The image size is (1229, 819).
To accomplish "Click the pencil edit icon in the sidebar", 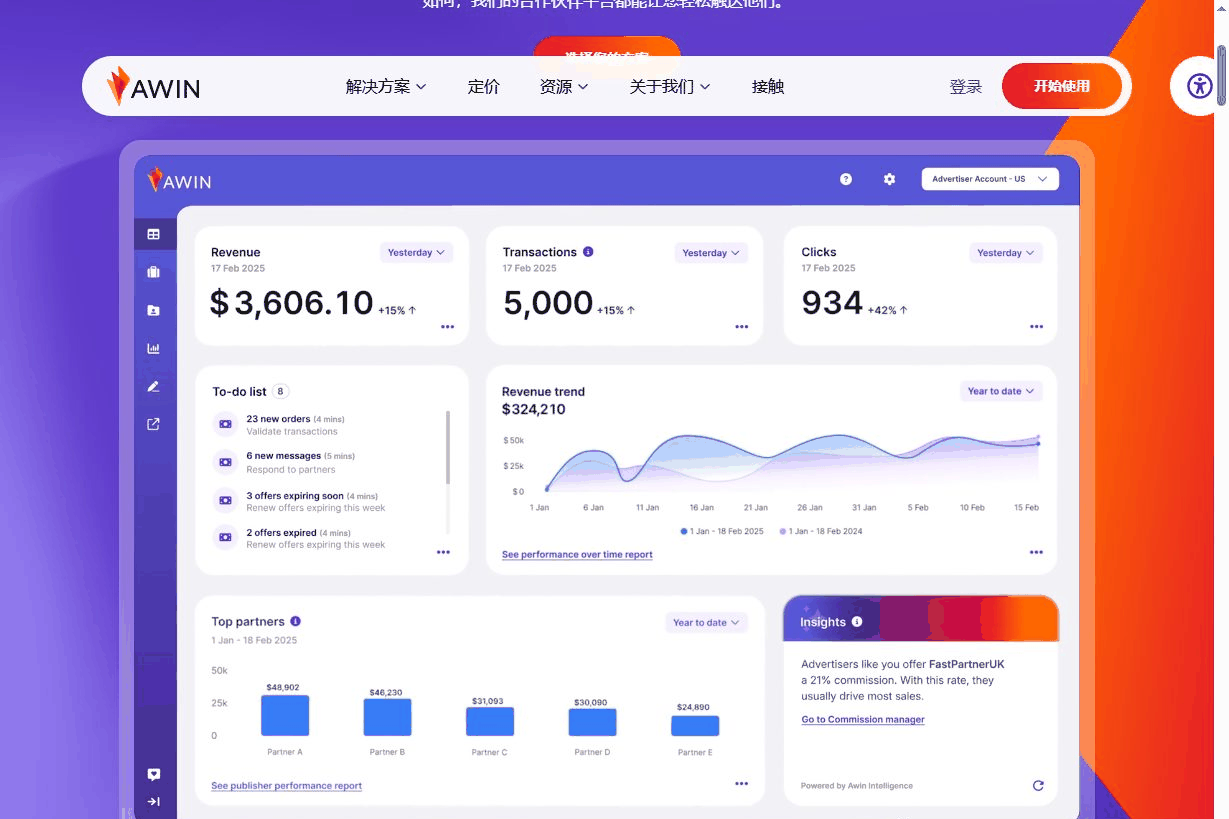I will [x=154, y=386].
